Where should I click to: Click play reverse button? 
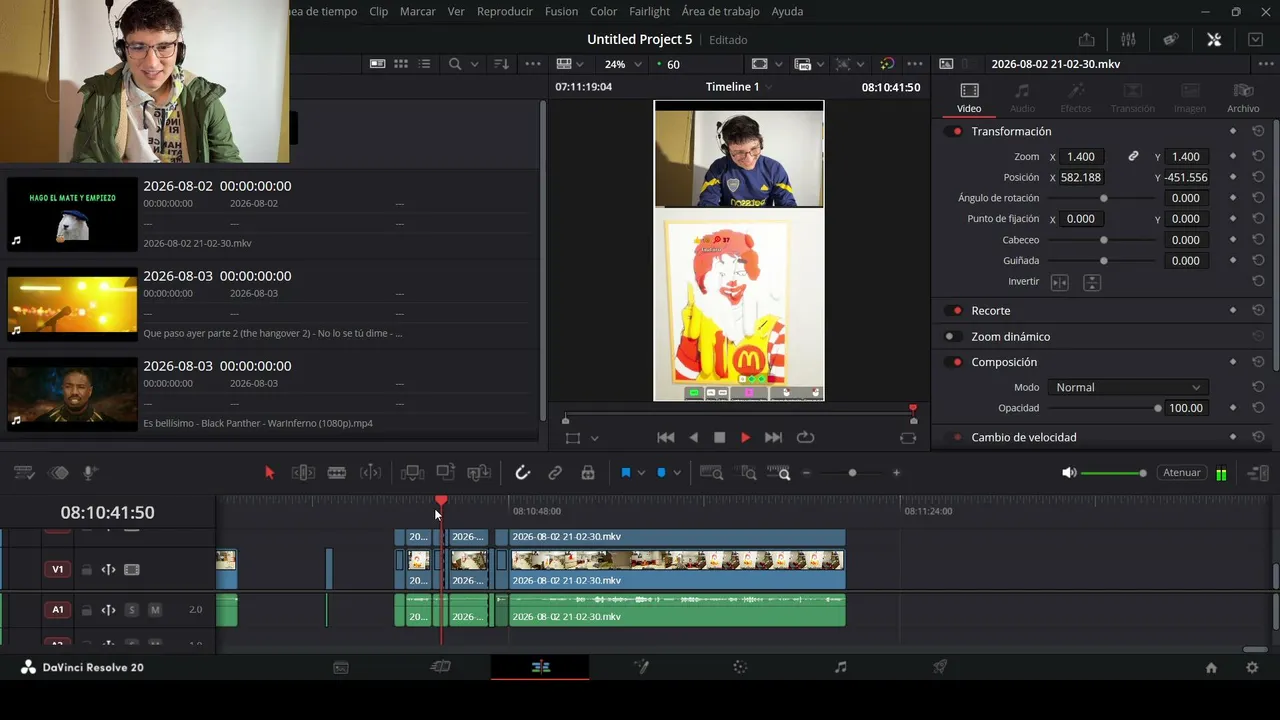tap(694, 438)
